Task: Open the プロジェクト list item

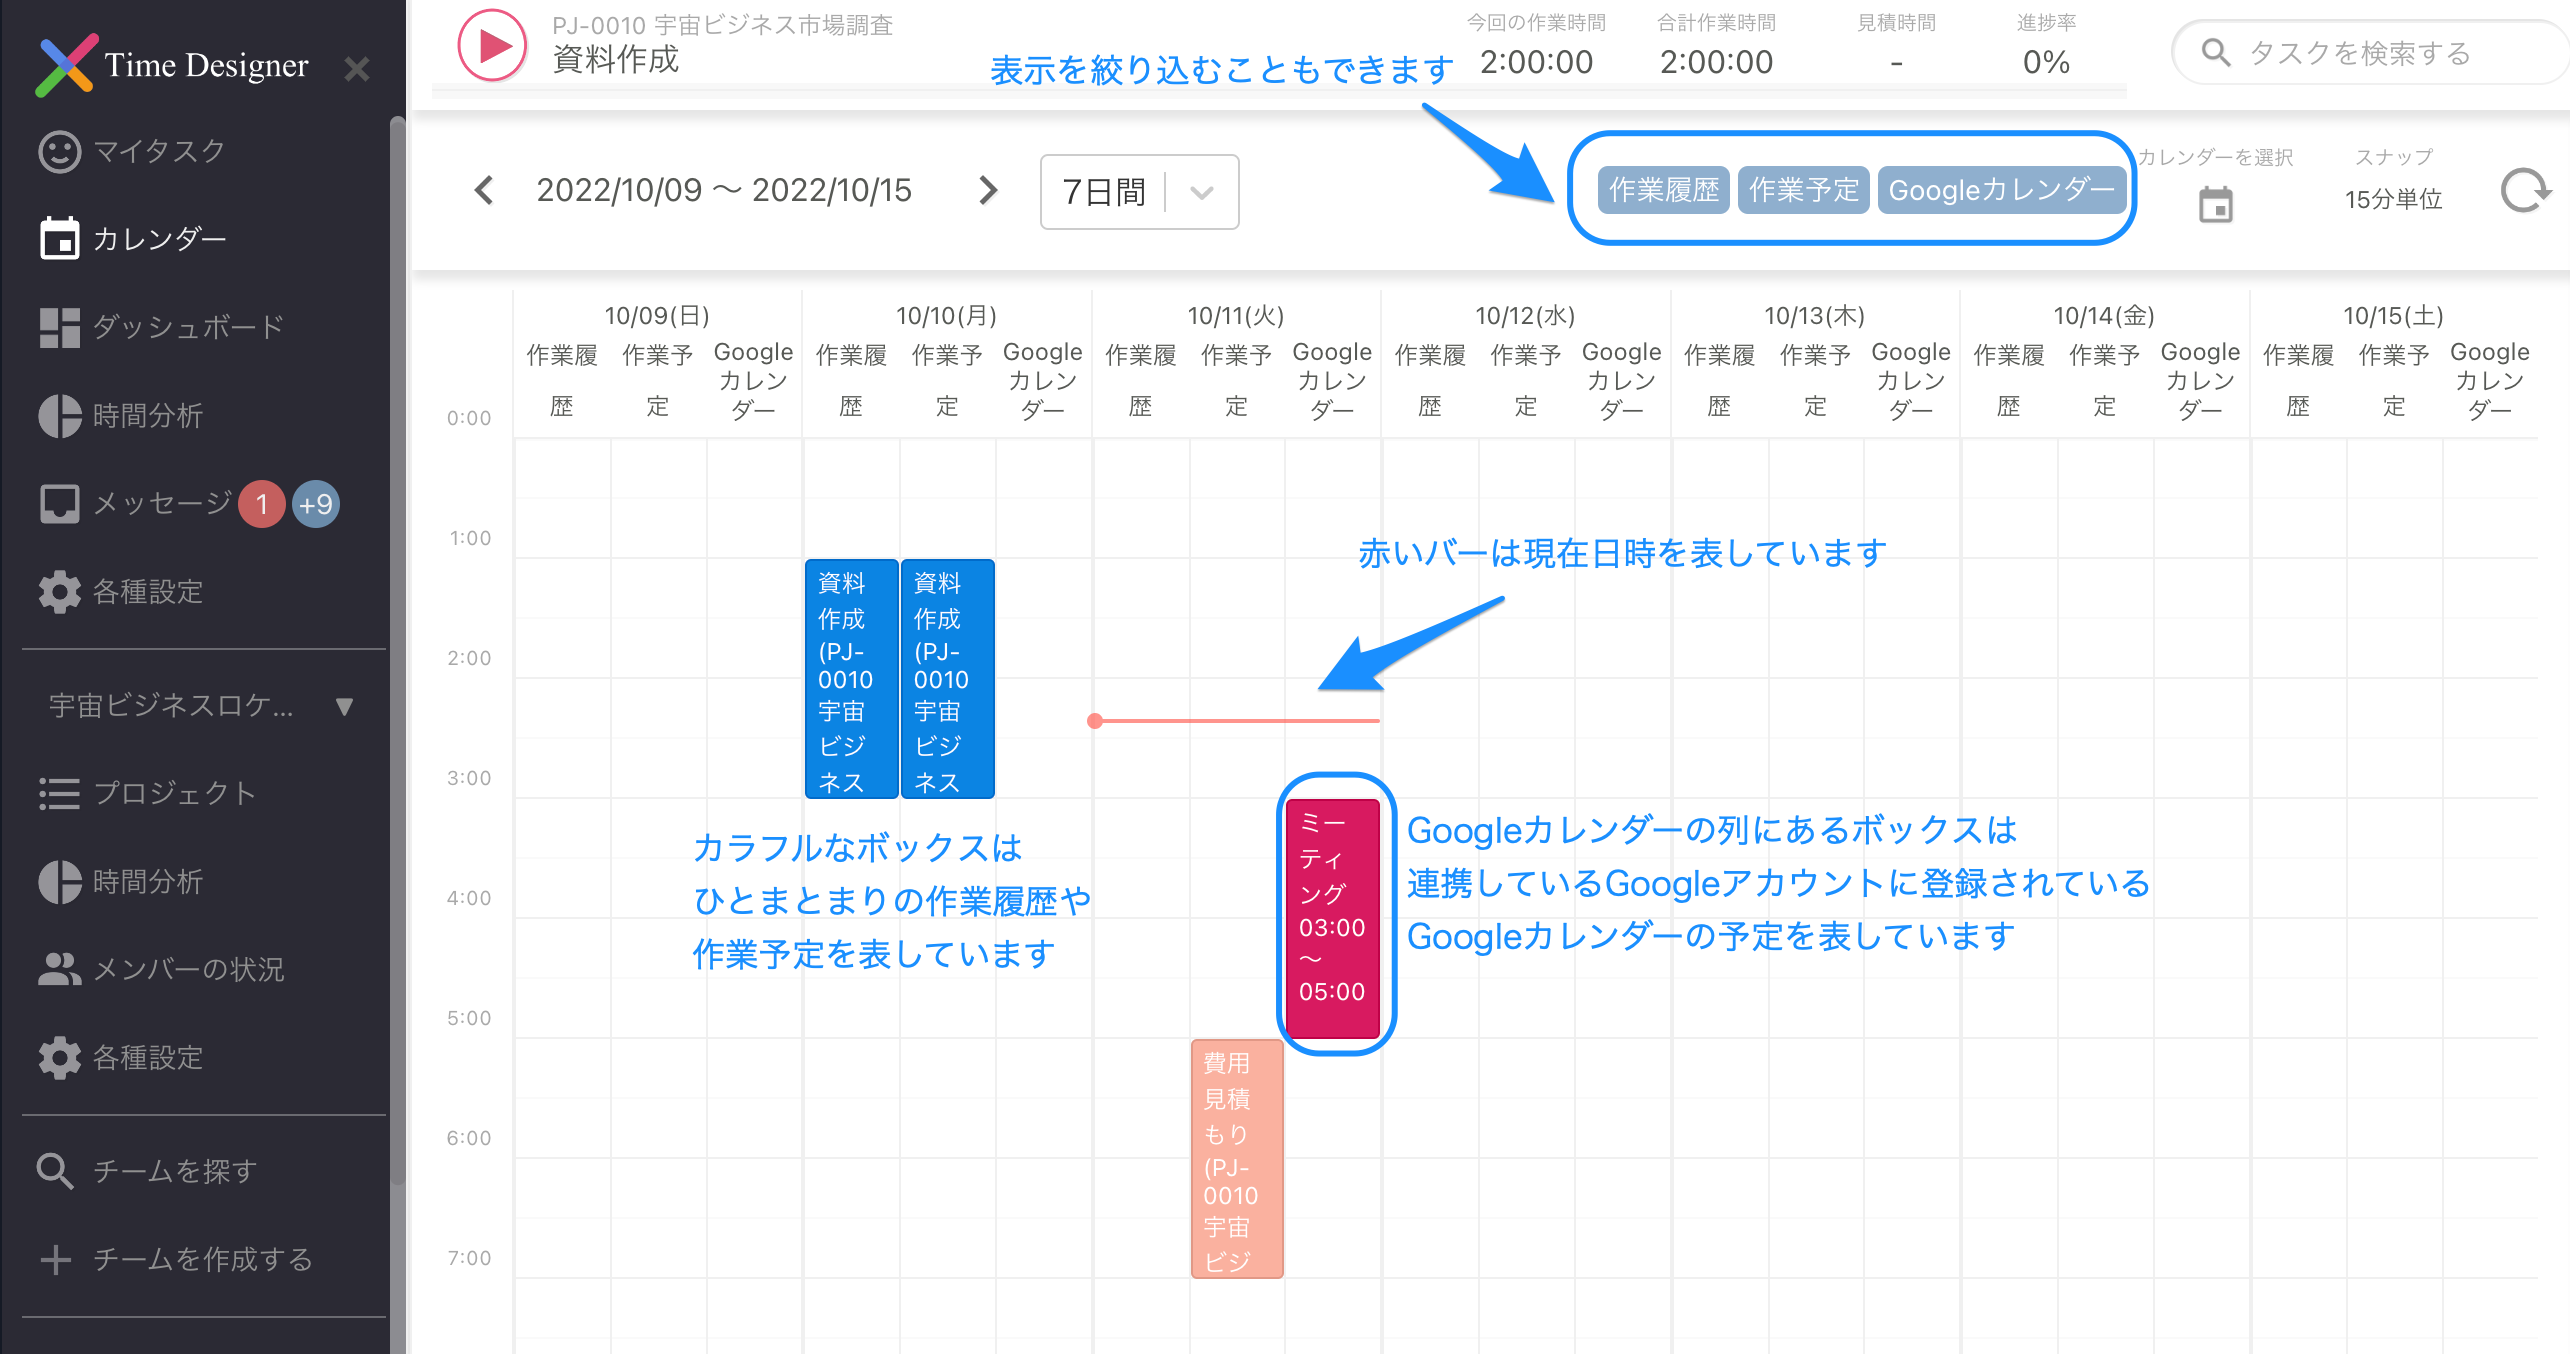Action: tap(174, 793)
